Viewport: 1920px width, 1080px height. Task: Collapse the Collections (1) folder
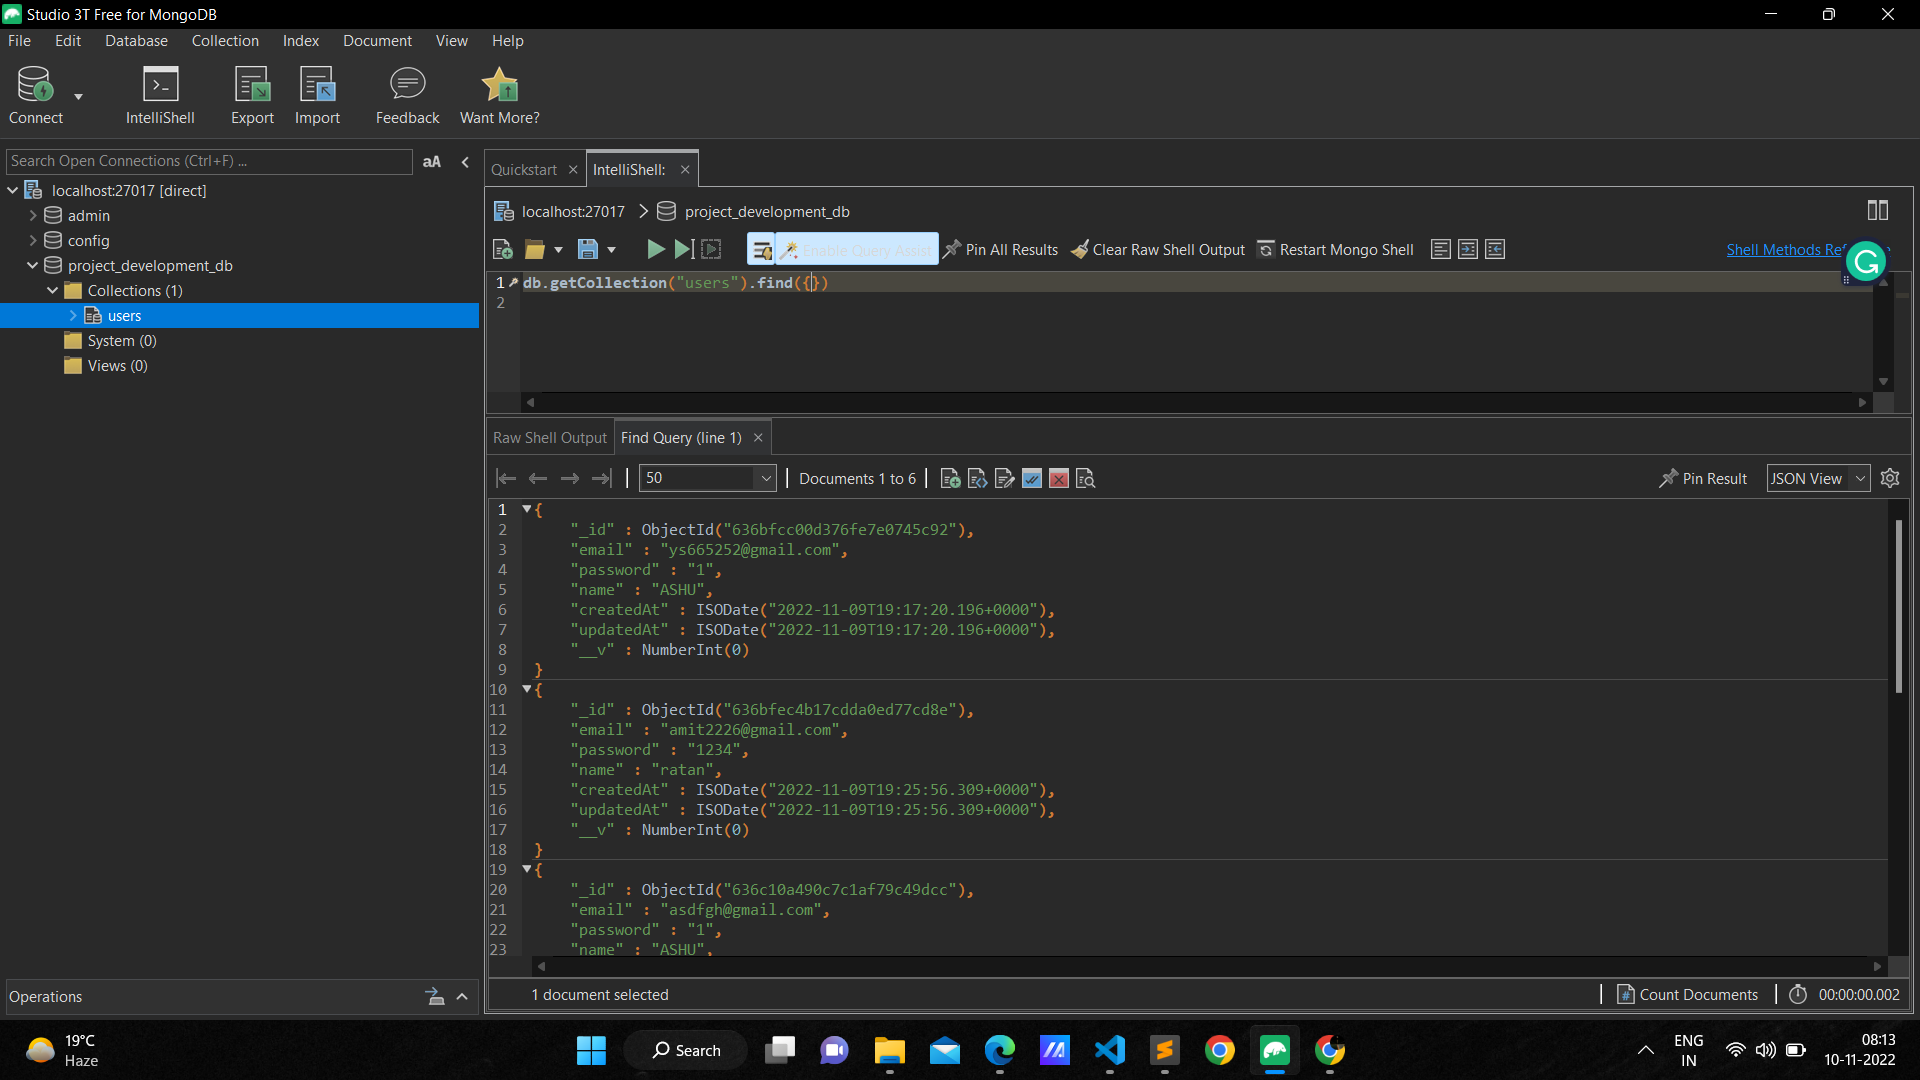[x=52, y=290]
